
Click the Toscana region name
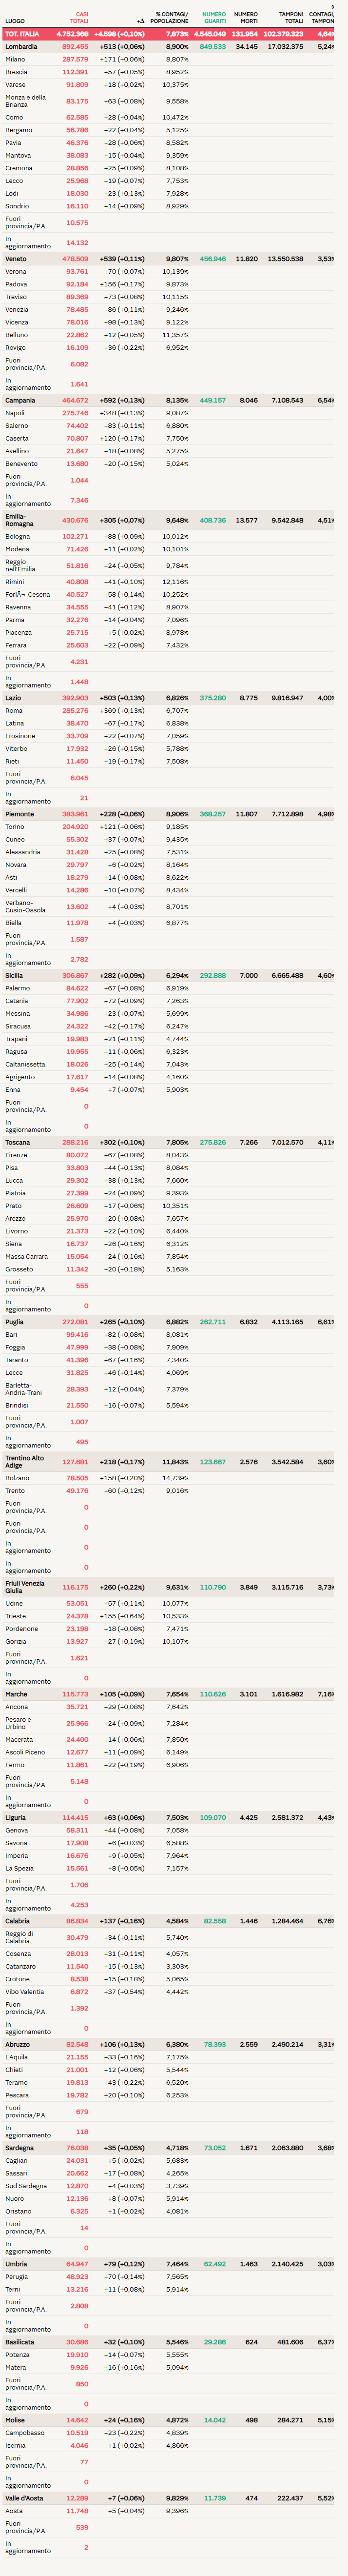point(17,1142)
